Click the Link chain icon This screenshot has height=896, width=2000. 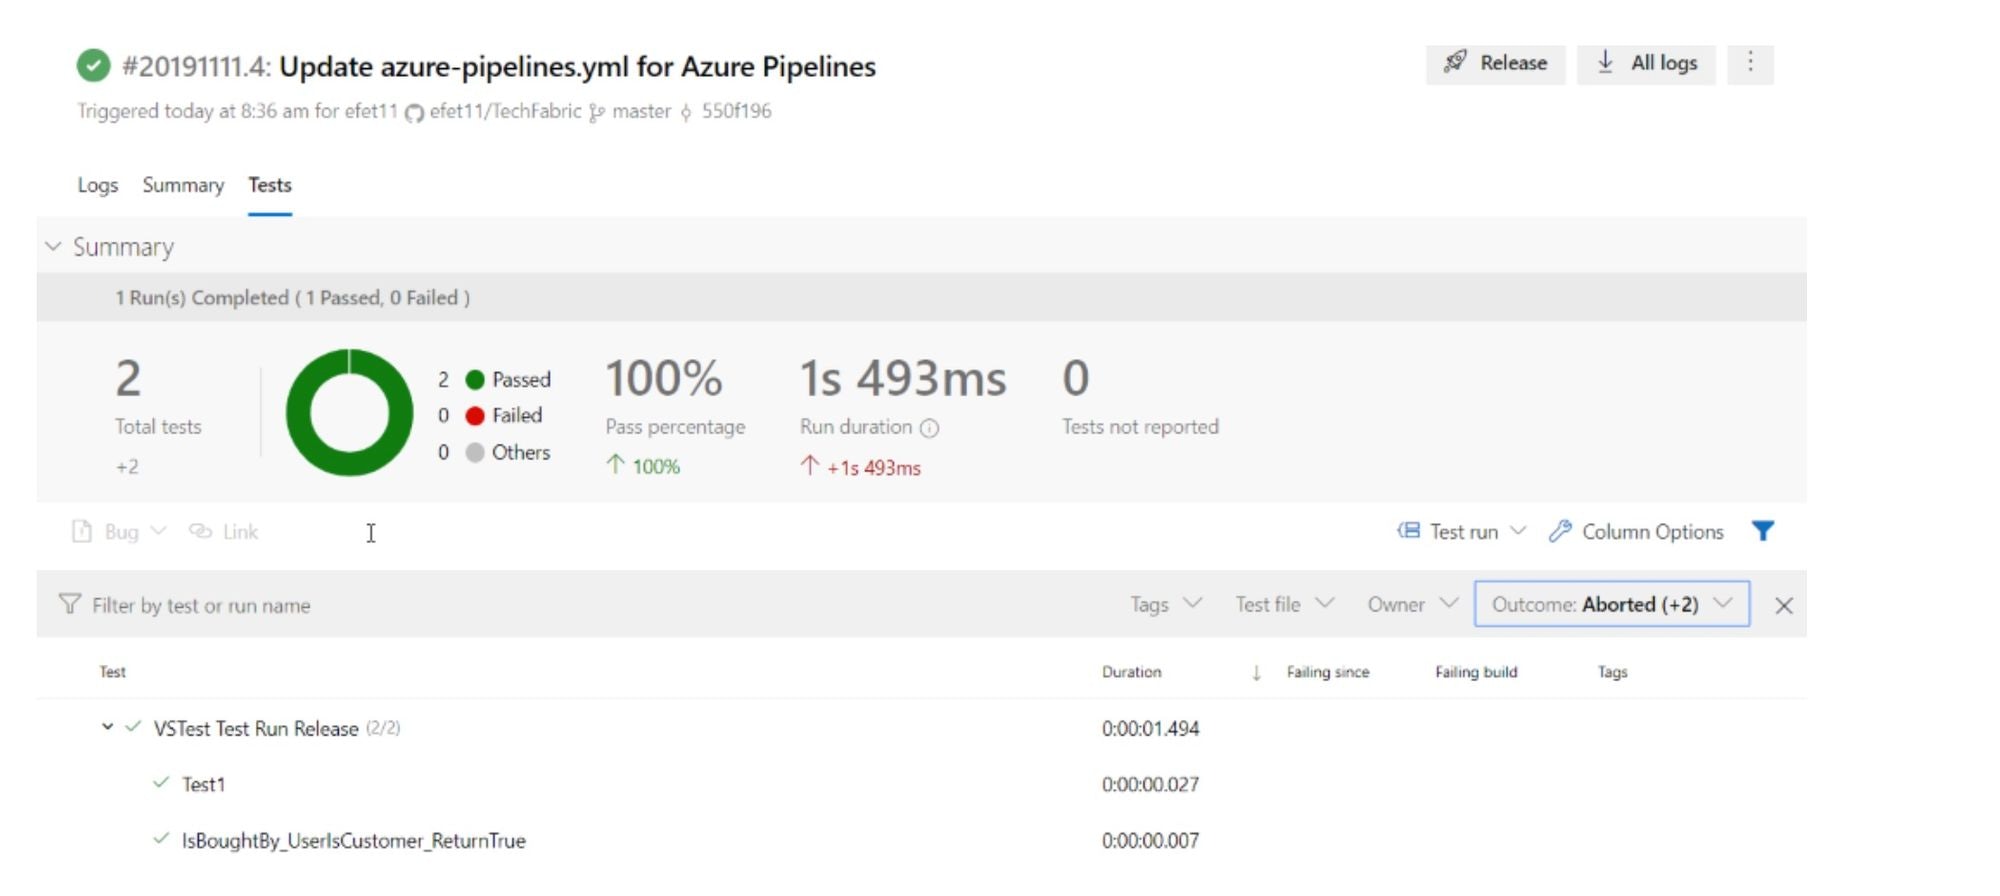point(201,532)
